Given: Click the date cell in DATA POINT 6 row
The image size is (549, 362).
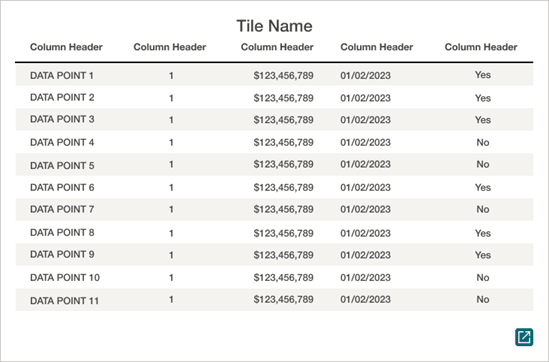Looking at the screenshot, I should [366, 187].
